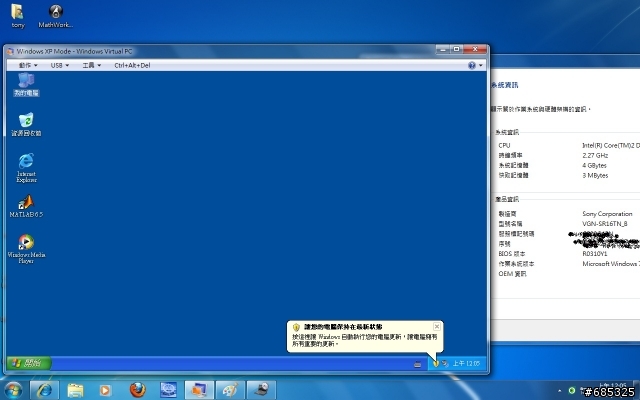Open the 工具 (Tools) menu
This screenshot has width=640, height=400.
click(91, 65)
